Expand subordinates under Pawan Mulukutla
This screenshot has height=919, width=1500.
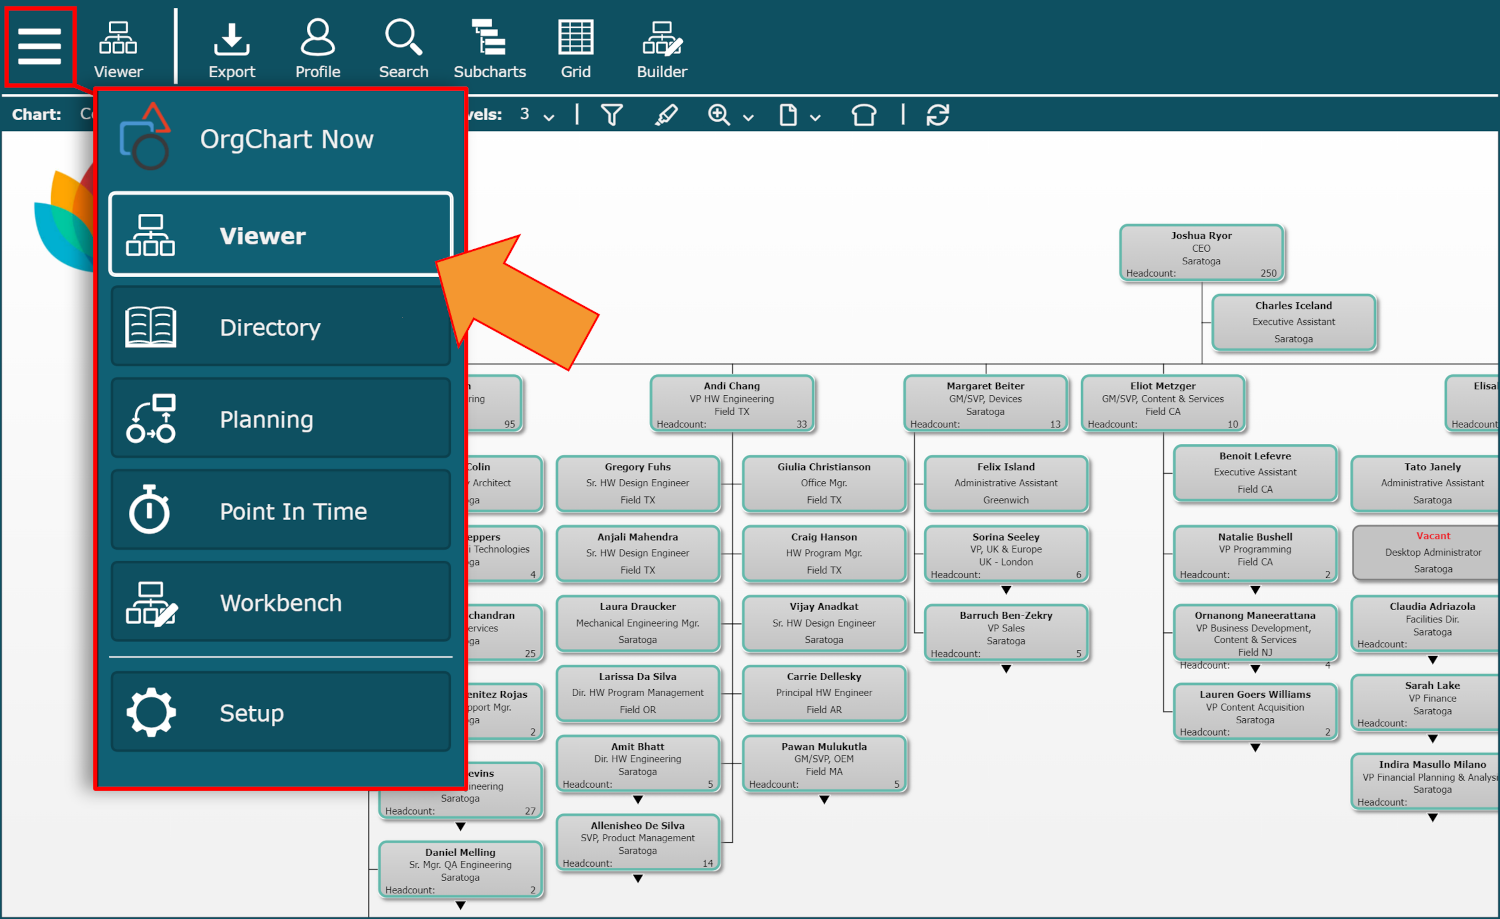tap(824, 799)
